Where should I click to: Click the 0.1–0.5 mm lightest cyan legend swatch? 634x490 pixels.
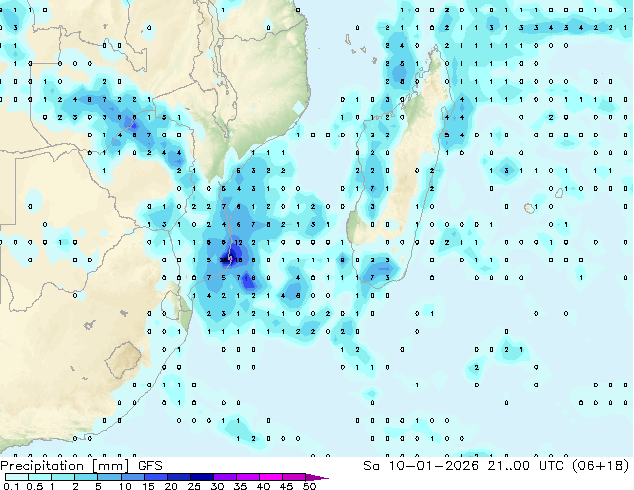point(17,477)
